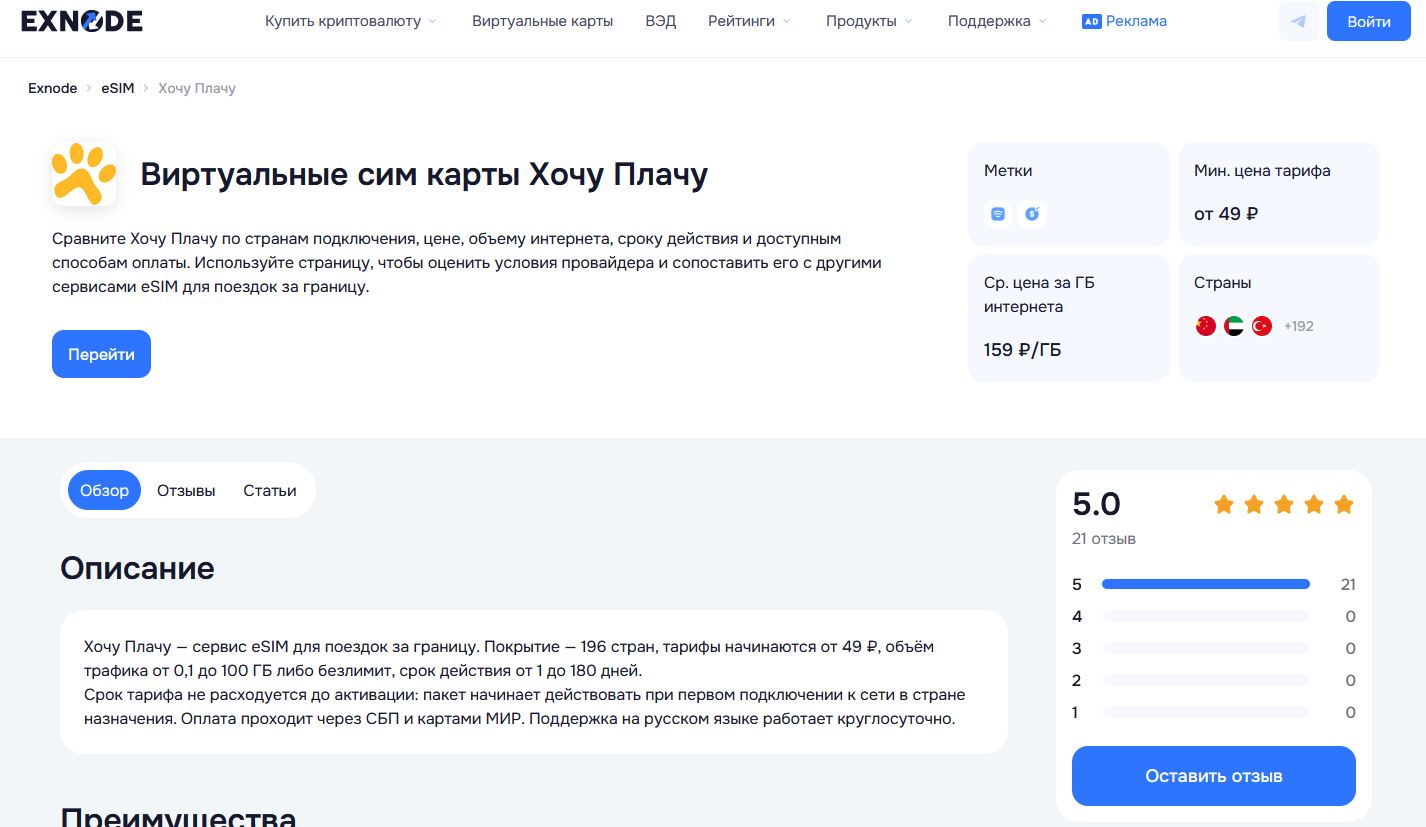Click the UAE flag icon
The image size is (1426, 827).
point(1234,326)
